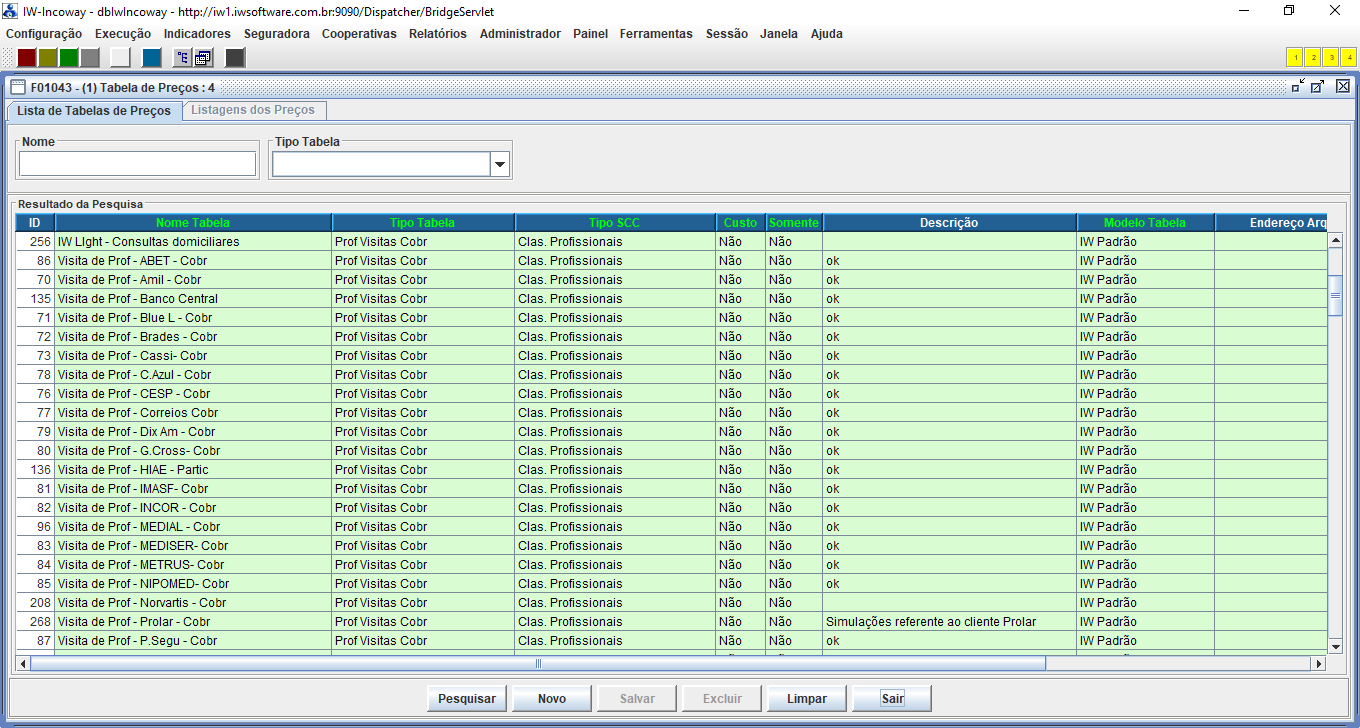
Task: Click the dark charcoal toolbar square
Action: coord(235,57)
